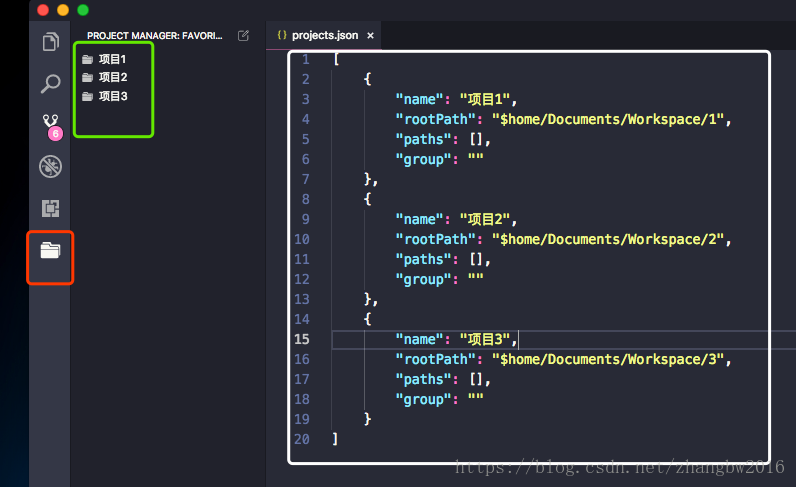
Task: Click the "paths" key on line 17
Action: click(423, 379)
